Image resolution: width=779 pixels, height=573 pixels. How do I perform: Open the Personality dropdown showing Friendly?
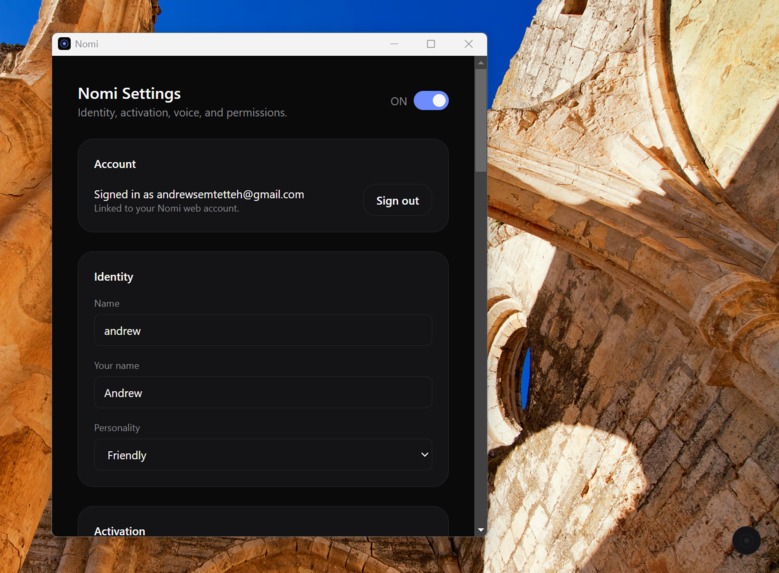(263, 455)
